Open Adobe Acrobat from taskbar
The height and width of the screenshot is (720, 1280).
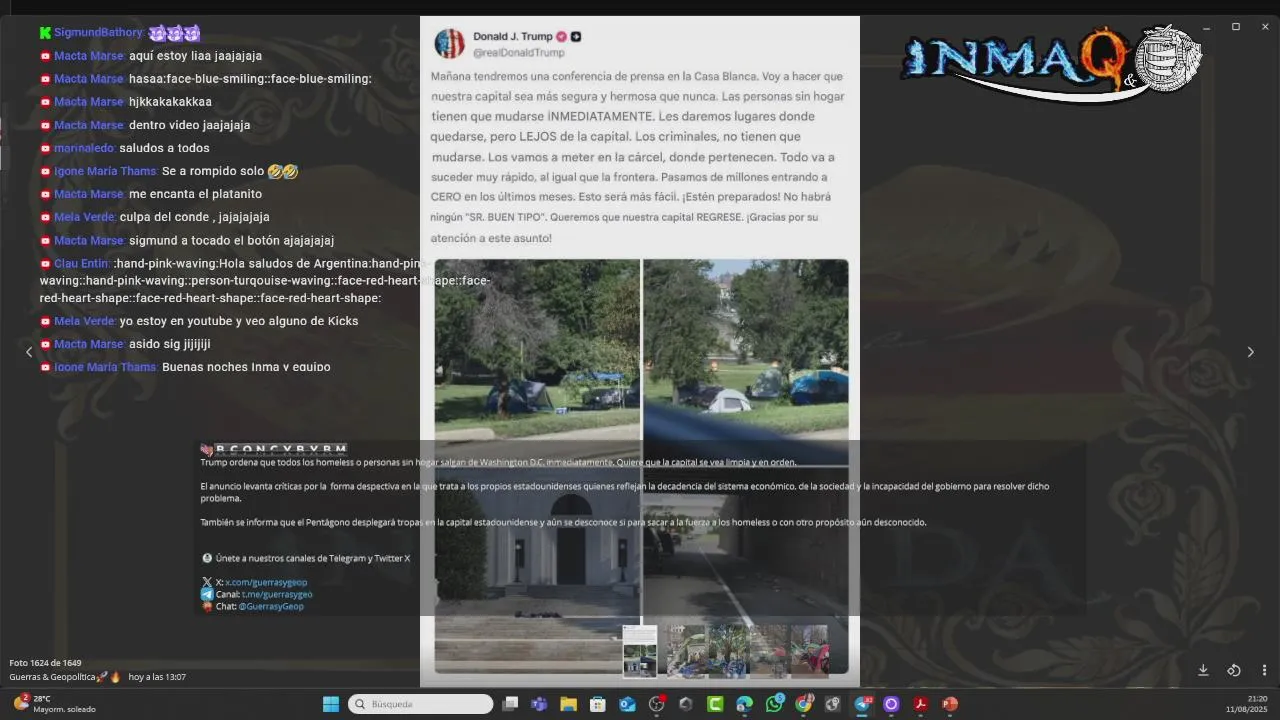click(920, 704)
